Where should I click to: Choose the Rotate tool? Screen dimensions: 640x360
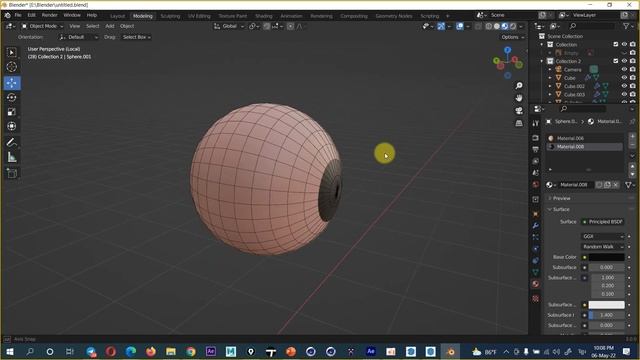click(11, 98)
